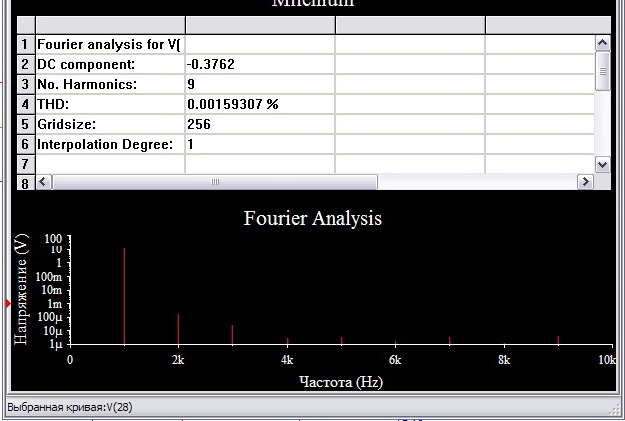Select row header 2
This screenshot has width=625, height=421.
tap(26, 64)
